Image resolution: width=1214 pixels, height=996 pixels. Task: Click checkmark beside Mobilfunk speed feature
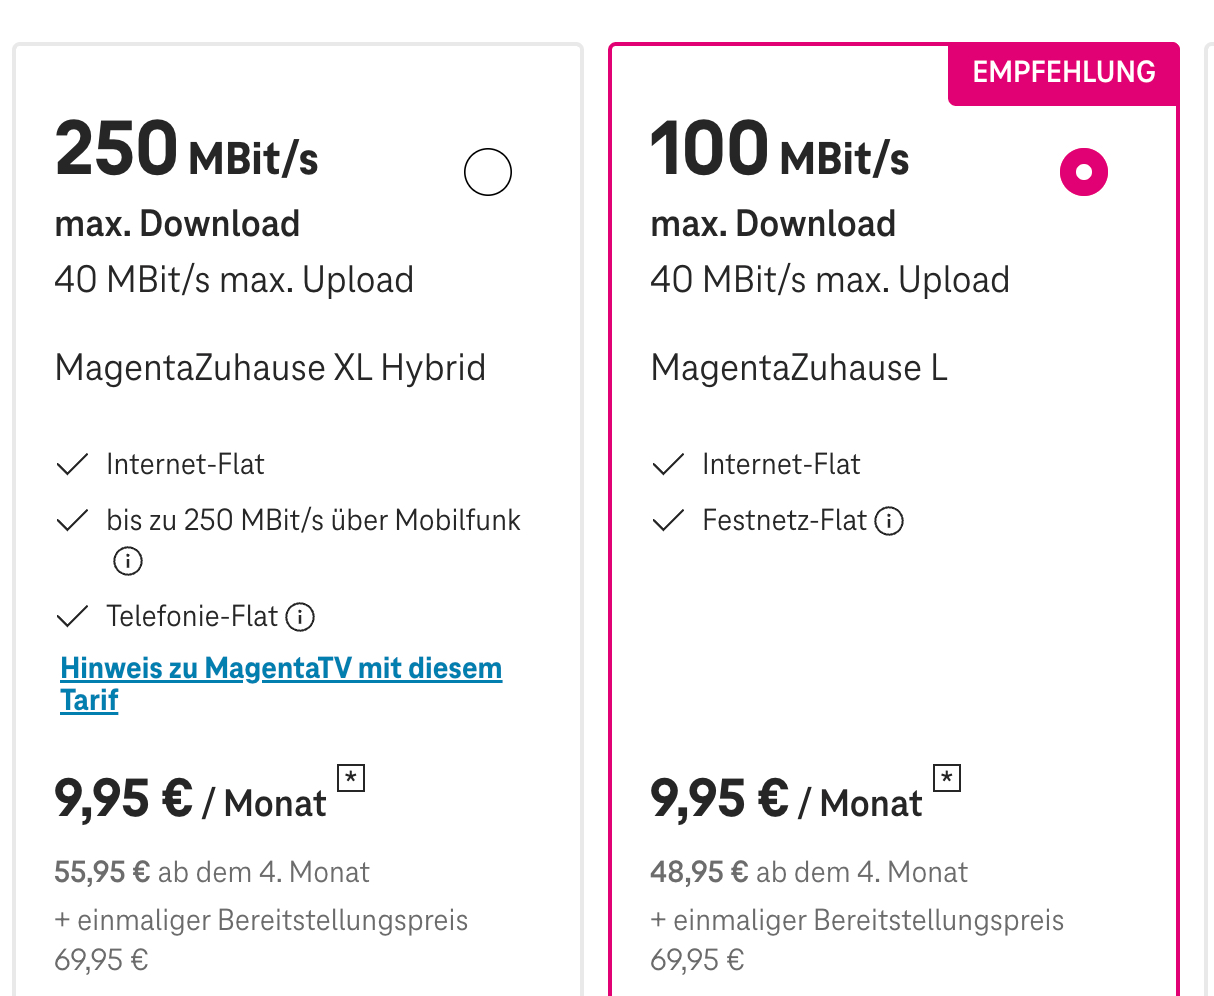[73, 521]
